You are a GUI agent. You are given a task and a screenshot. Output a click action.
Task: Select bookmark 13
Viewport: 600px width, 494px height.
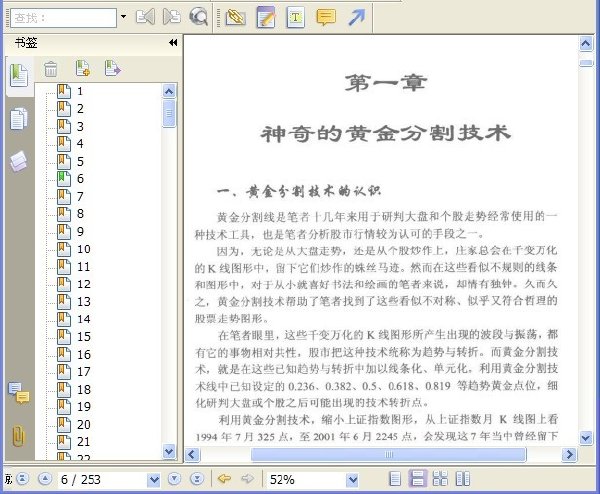coord(73,302)
